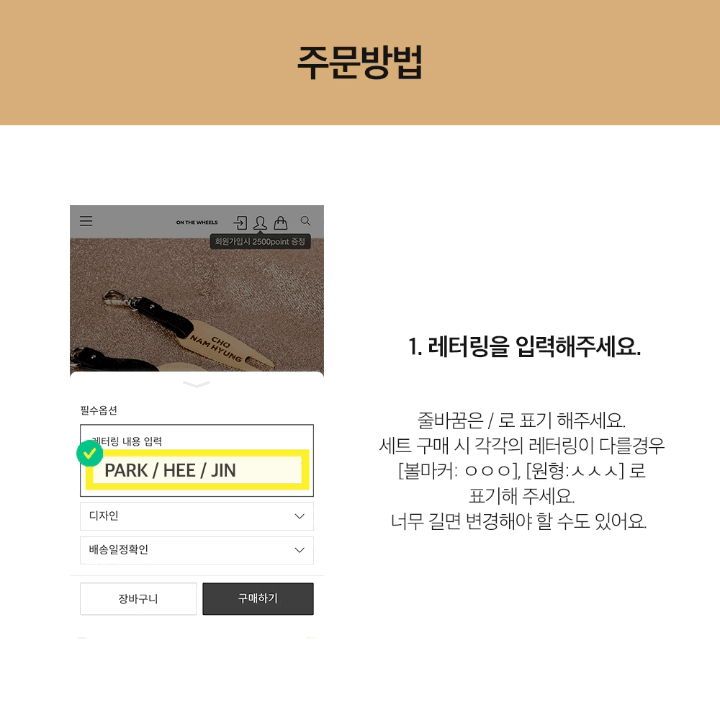Click the search magnifier icon
The height and width of the screenshot is (720, 720).
click(x=305, y=221)
